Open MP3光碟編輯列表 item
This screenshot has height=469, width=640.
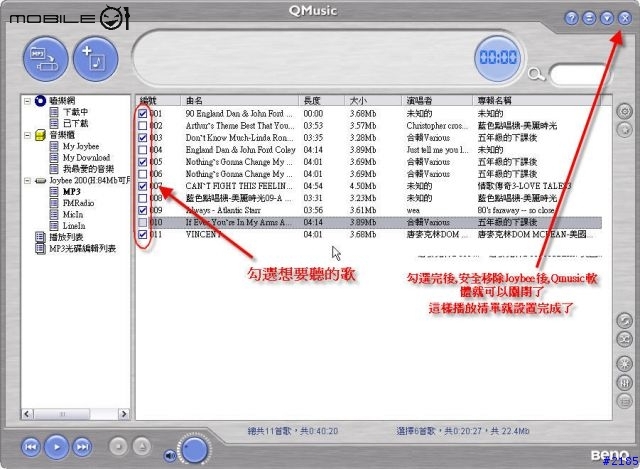(x=82, y=249)
